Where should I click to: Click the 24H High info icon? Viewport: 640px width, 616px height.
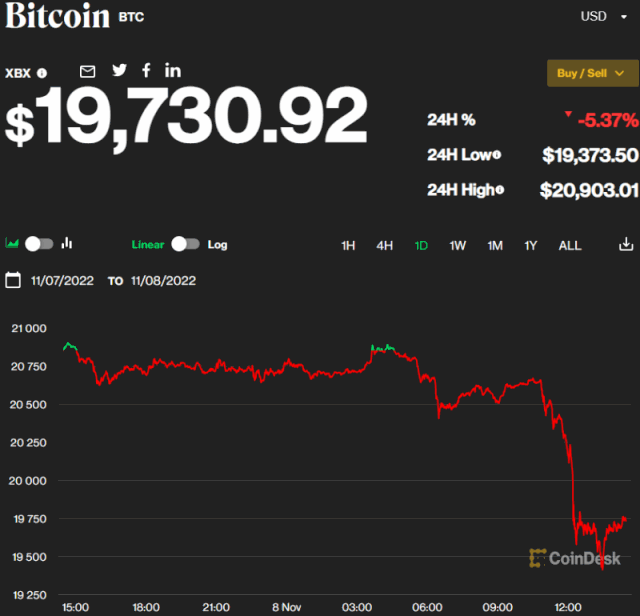pos(500,190)
